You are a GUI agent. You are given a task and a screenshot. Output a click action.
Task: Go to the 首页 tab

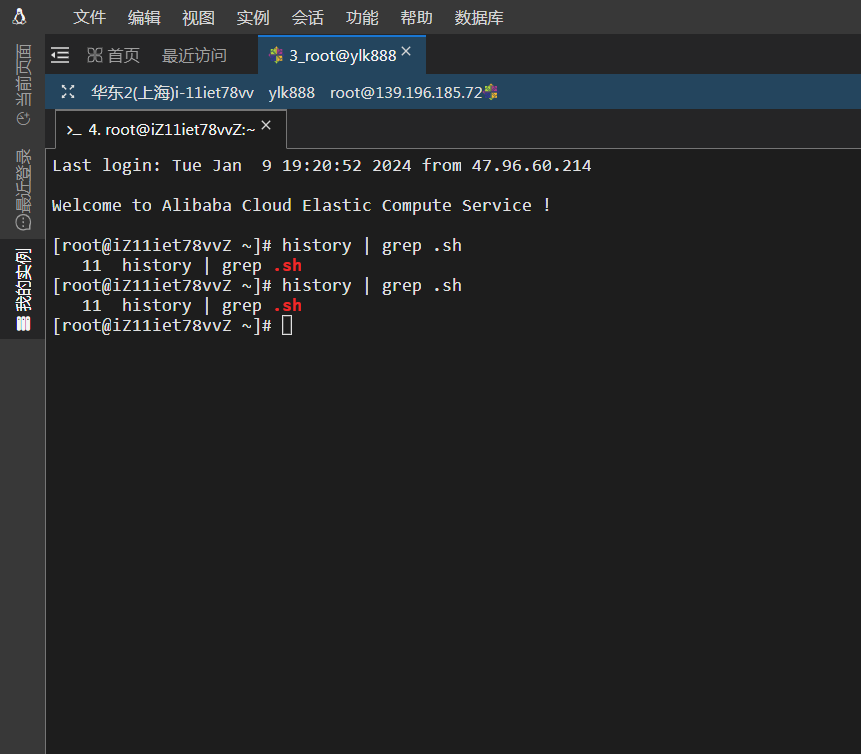(113, 55)
